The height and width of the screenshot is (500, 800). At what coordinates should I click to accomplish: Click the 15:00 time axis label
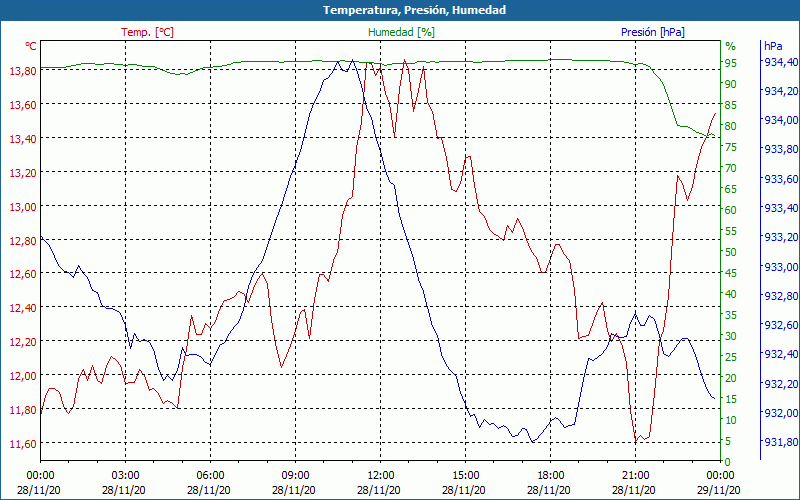point(465,476)
